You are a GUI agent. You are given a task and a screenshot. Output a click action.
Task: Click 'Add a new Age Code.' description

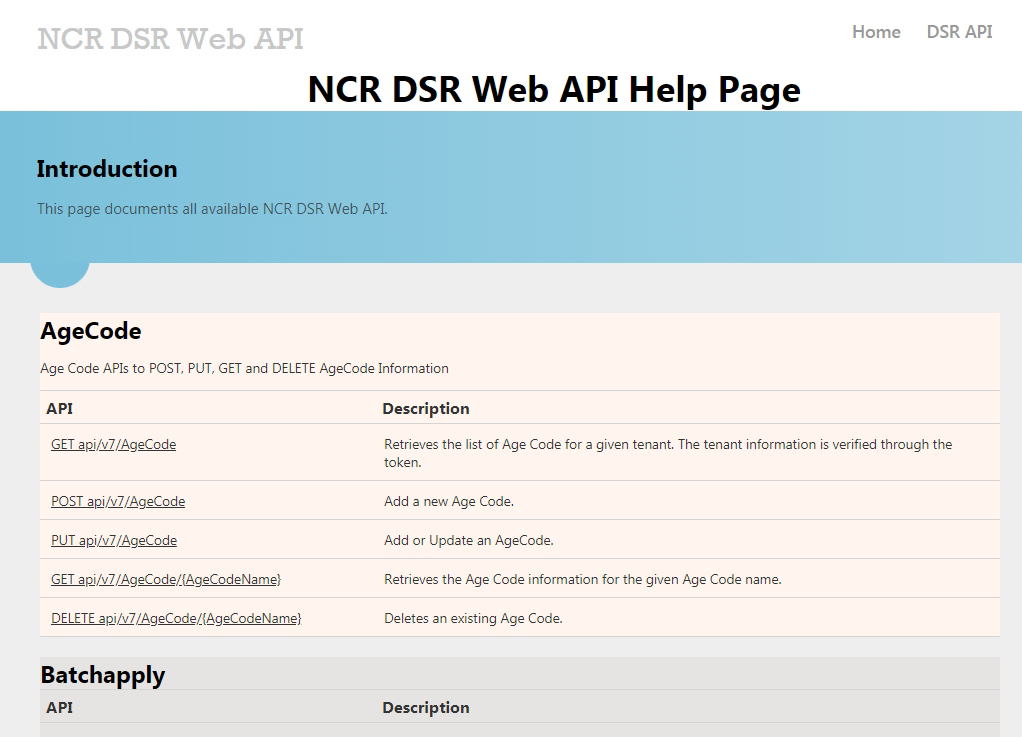pos(449,501)
